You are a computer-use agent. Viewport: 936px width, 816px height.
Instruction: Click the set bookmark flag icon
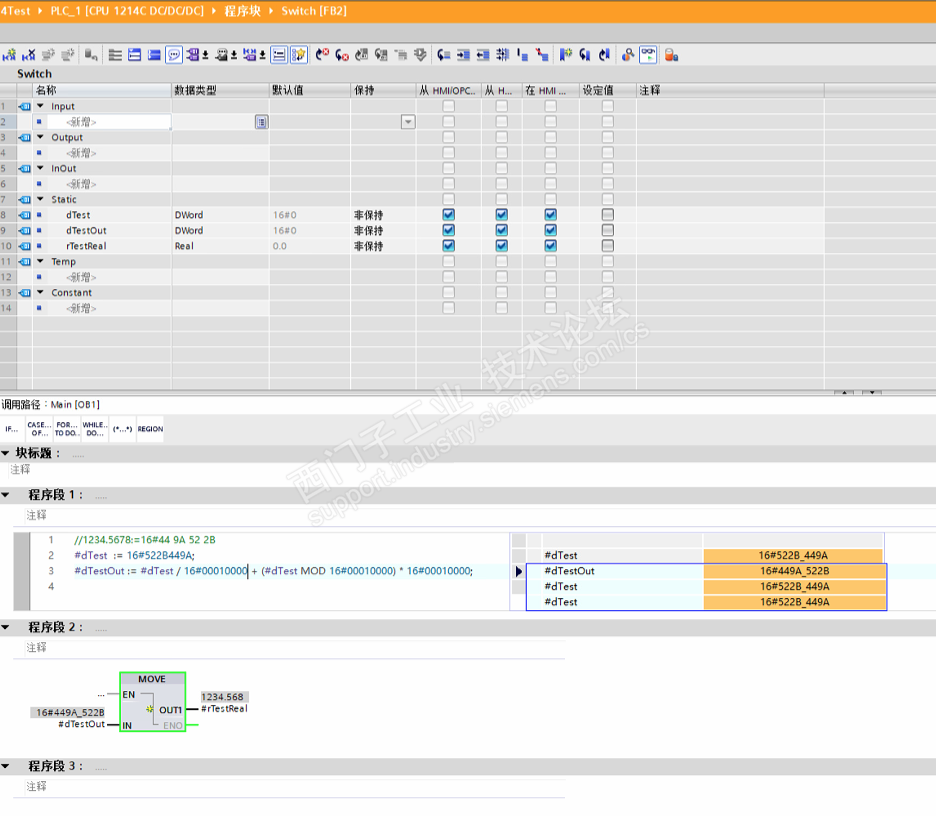pyautogui.click(x=565, y=56)
